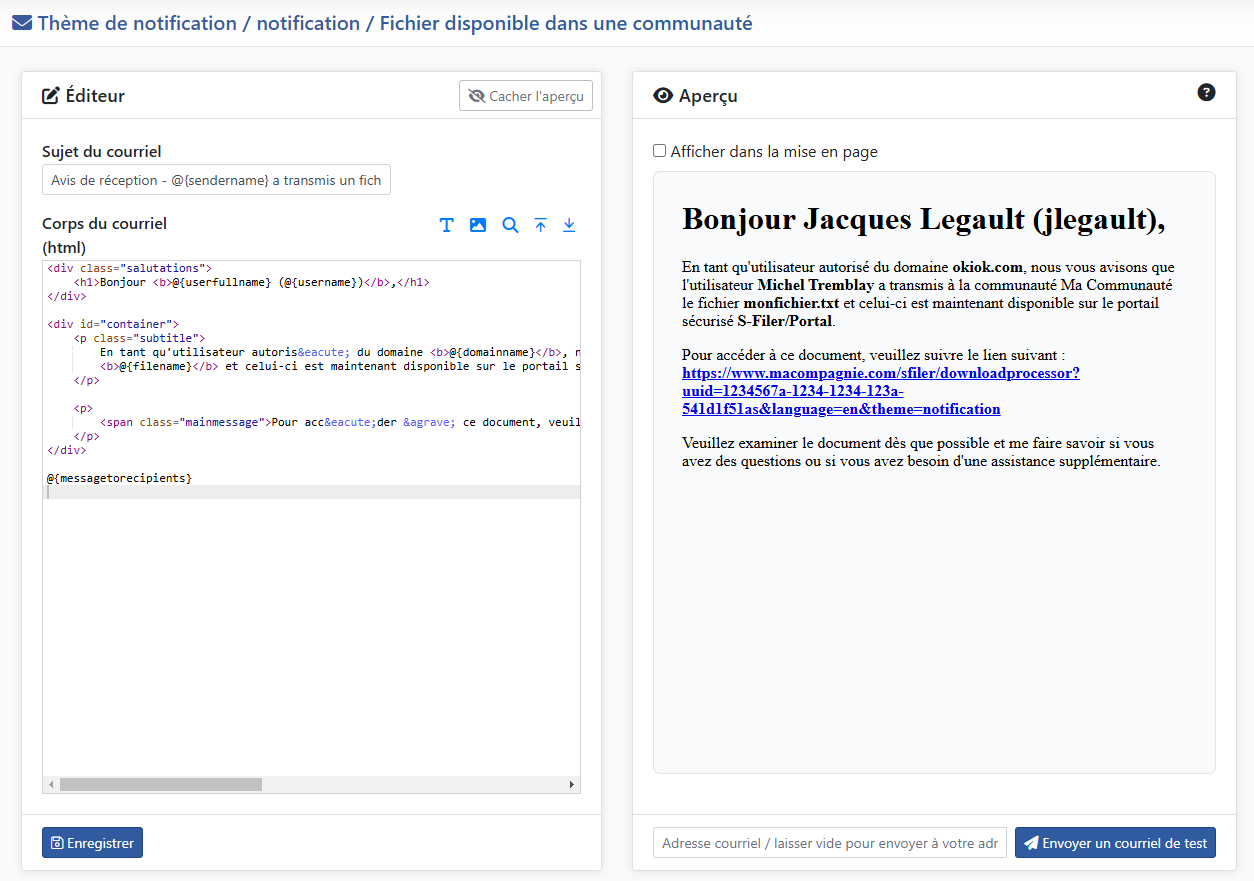Click Envoyer un courriel de test button

tap(1115, 843)
